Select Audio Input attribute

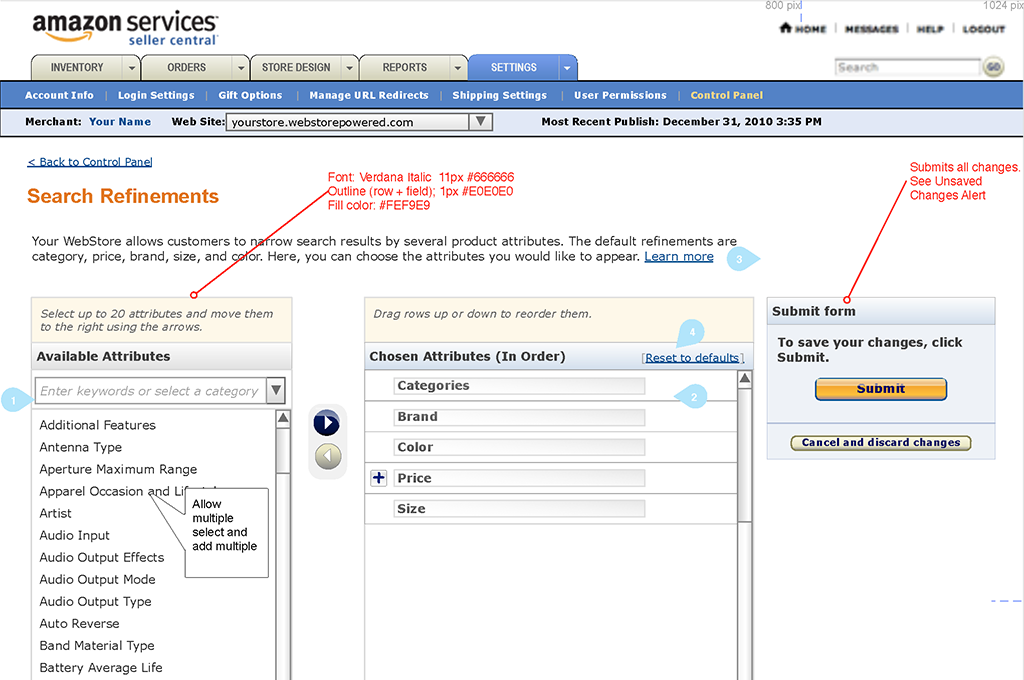pyautogui.click(x=74, y=536)
